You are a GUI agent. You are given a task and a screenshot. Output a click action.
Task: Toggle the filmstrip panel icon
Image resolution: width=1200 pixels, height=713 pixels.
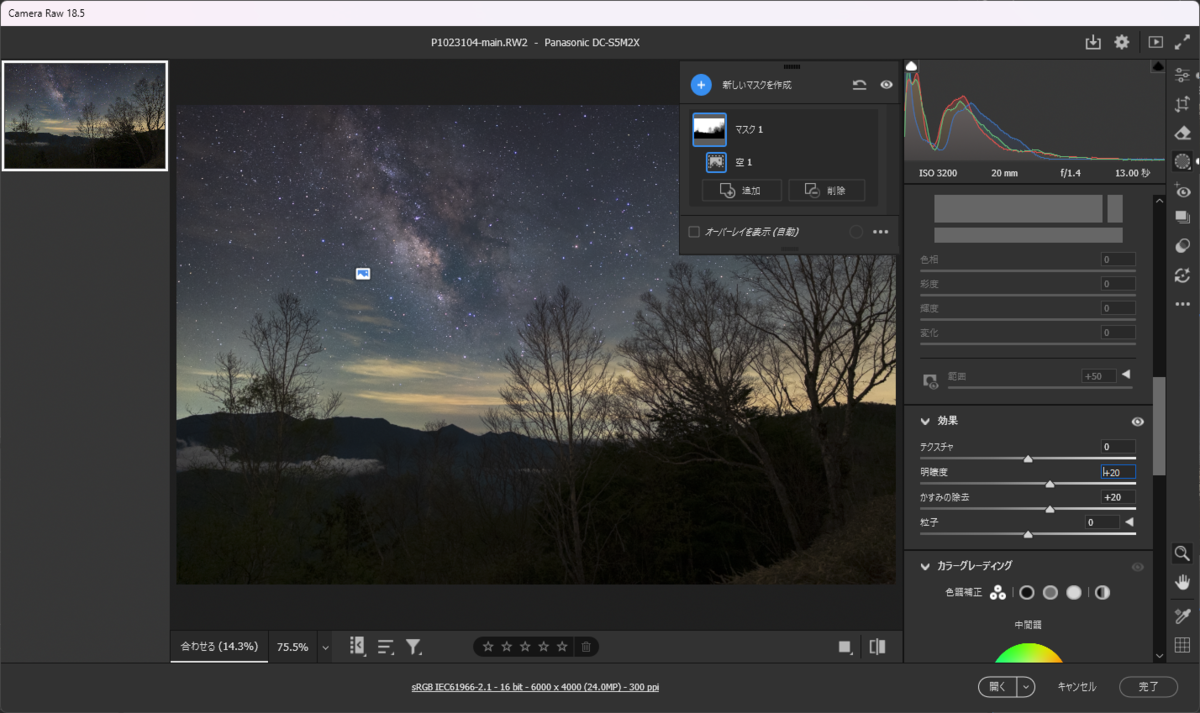click(357, 647)
